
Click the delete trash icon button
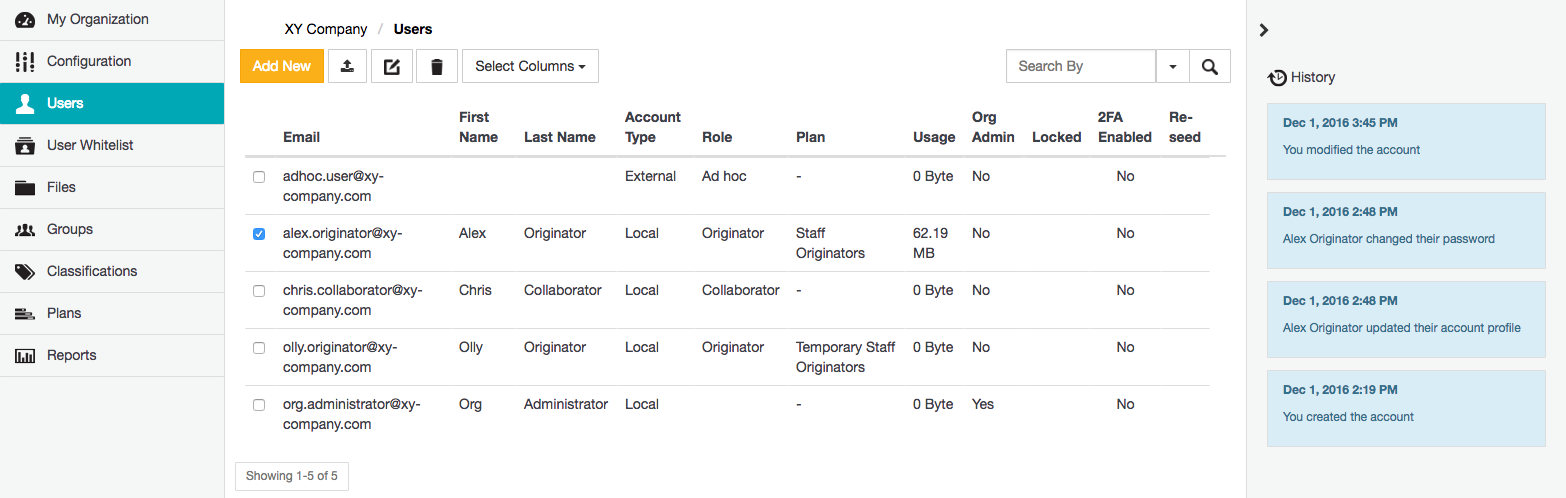436,66
